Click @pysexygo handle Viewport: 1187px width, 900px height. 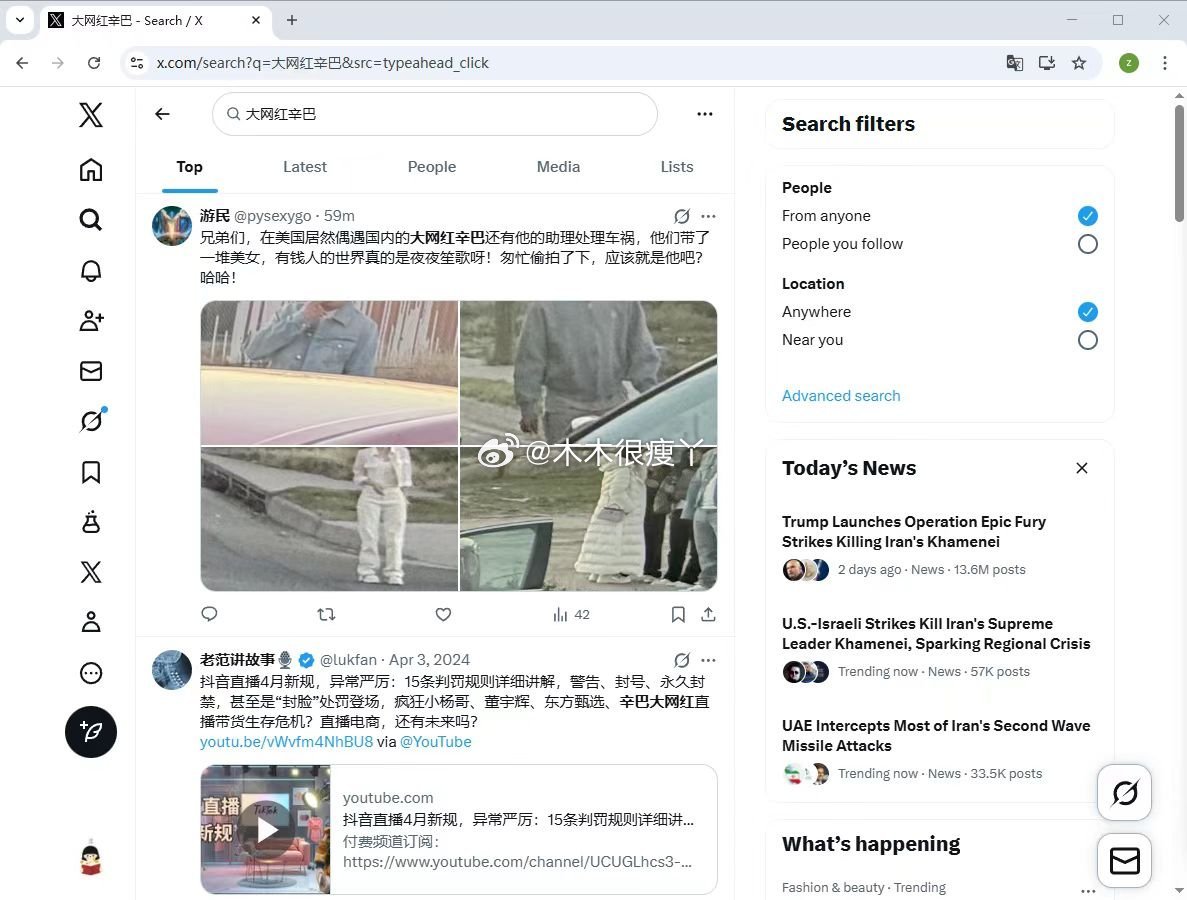[273, 216]
